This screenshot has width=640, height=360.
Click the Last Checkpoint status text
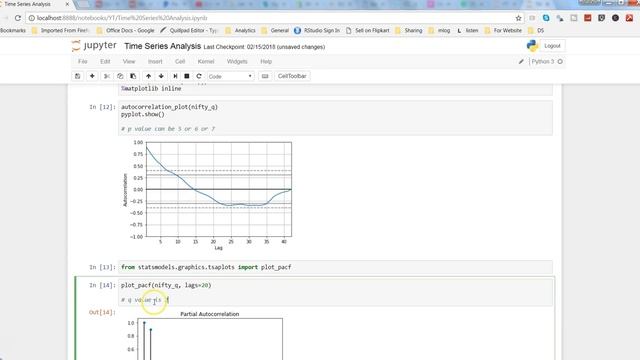[264, 47]
